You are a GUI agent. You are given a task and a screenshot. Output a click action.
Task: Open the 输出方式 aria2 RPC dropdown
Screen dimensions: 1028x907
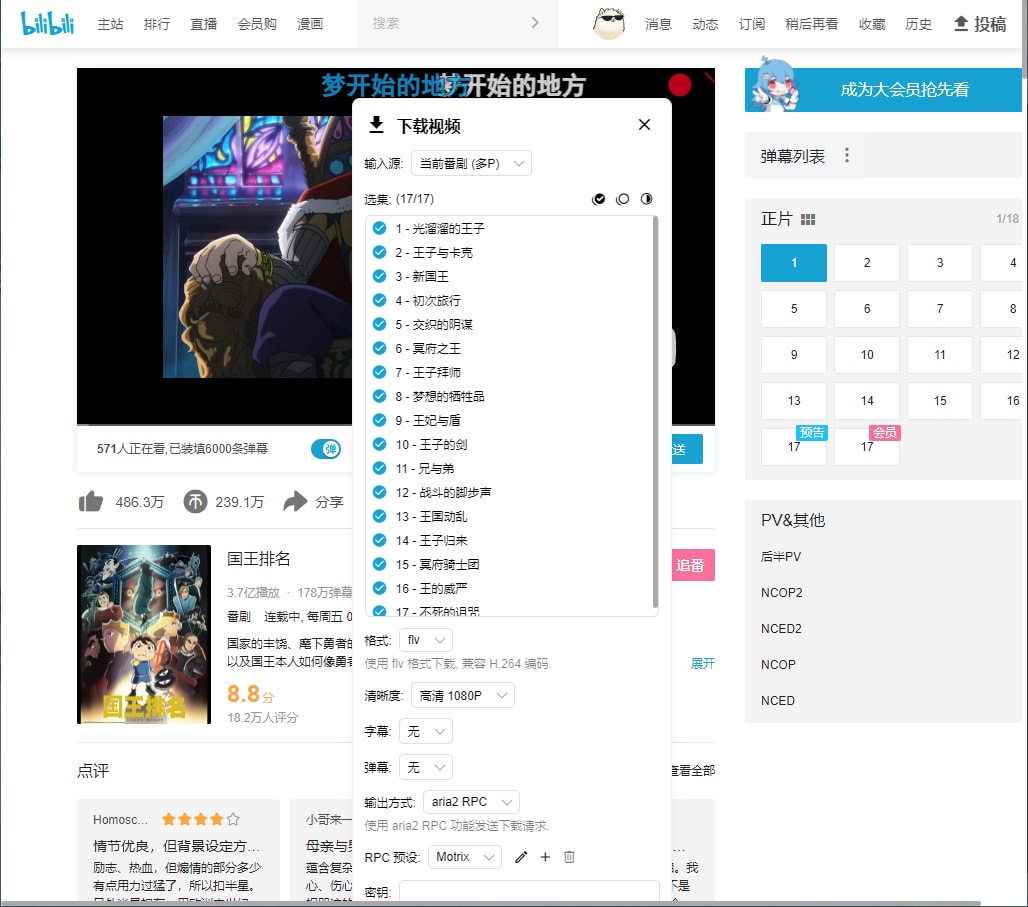point(471,802)
